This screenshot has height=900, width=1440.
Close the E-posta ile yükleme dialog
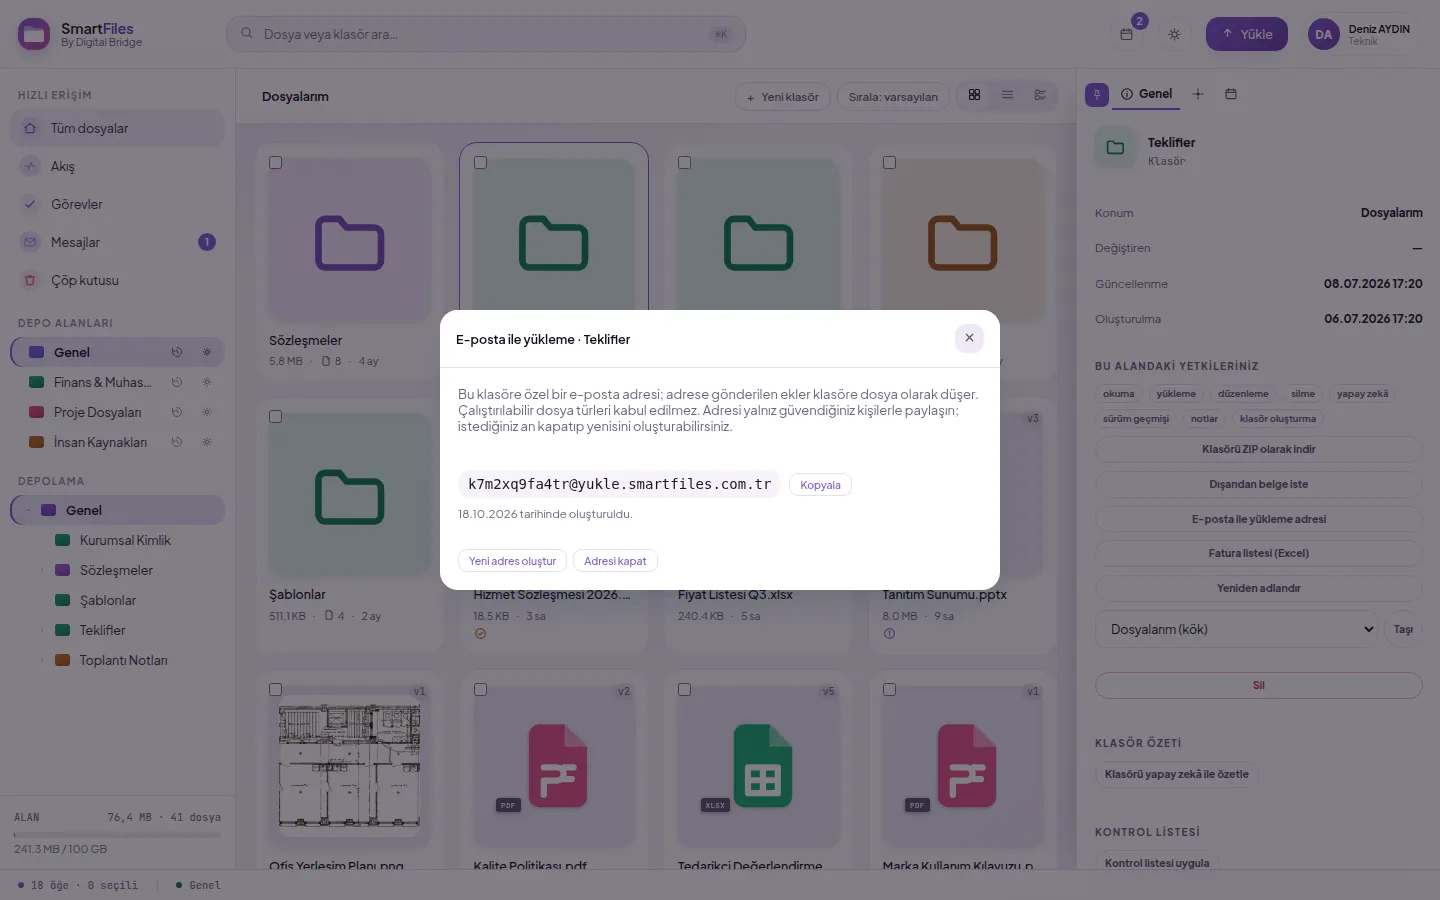pos(969,338)
